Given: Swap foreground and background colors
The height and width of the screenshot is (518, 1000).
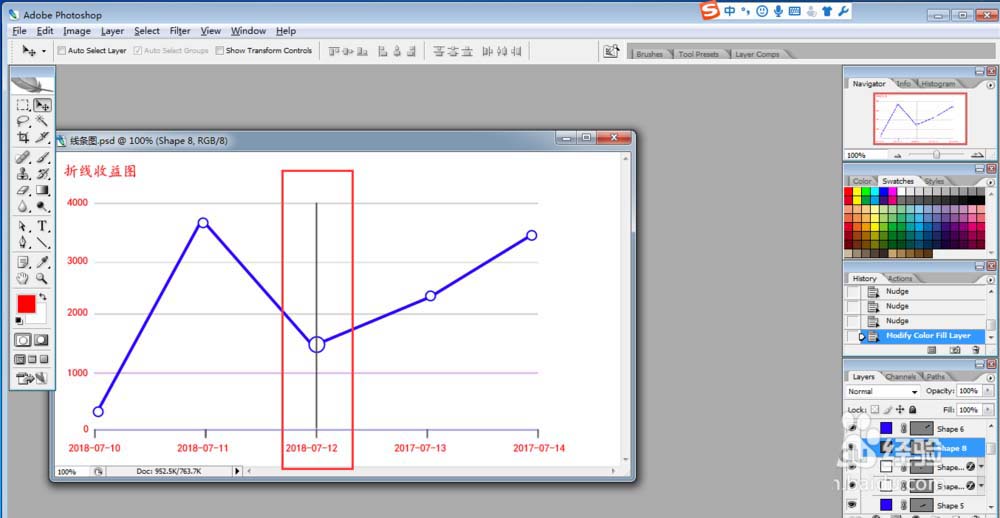Looking at the screenshot, I should pos(43,297).
